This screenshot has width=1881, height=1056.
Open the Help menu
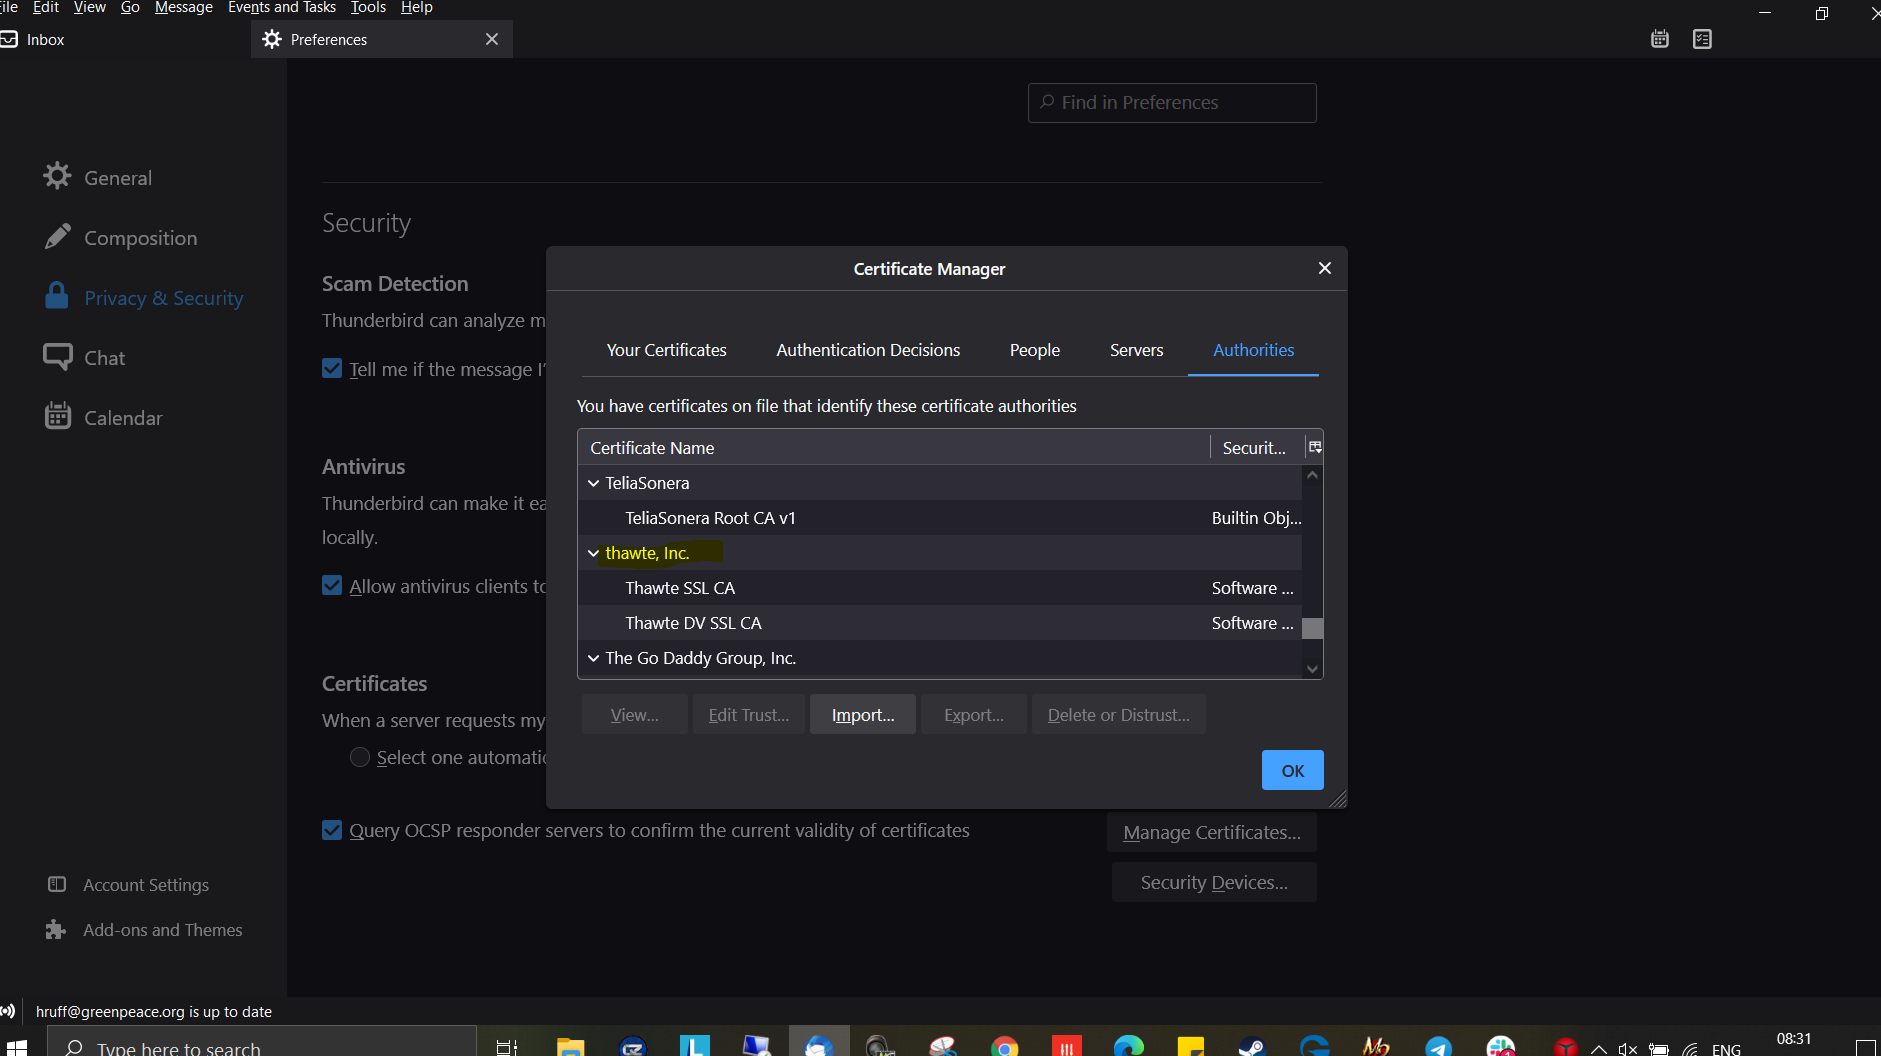pyautogui.click(x=416, y=8)
